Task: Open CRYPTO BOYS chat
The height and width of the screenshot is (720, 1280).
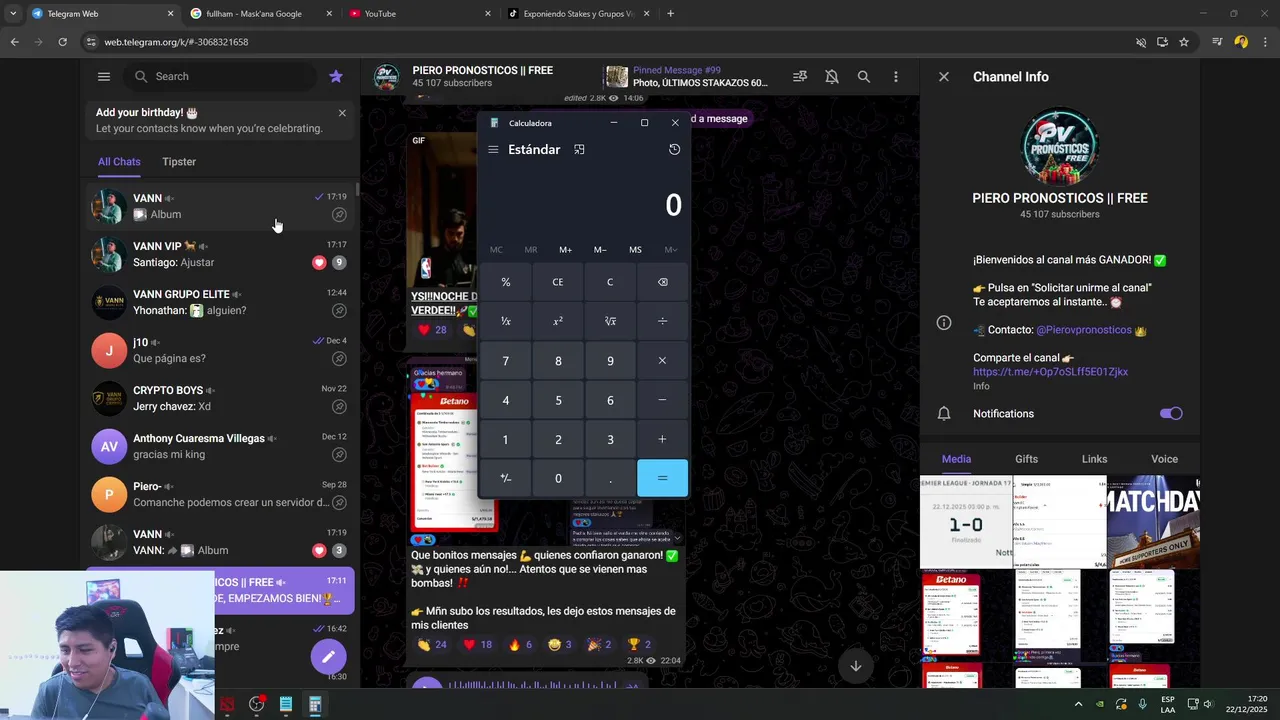Action: coord(220,398)
